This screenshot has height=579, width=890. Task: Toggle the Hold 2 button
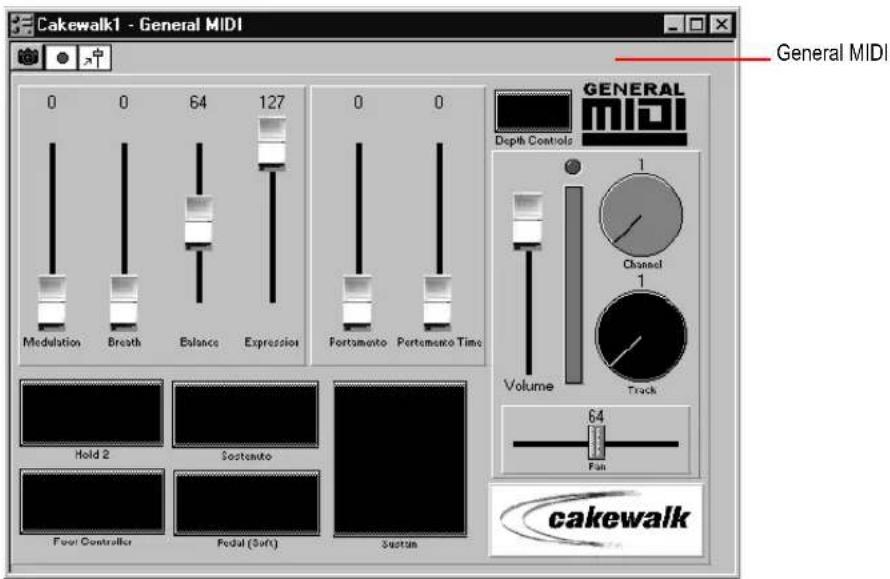click(92, 413)
